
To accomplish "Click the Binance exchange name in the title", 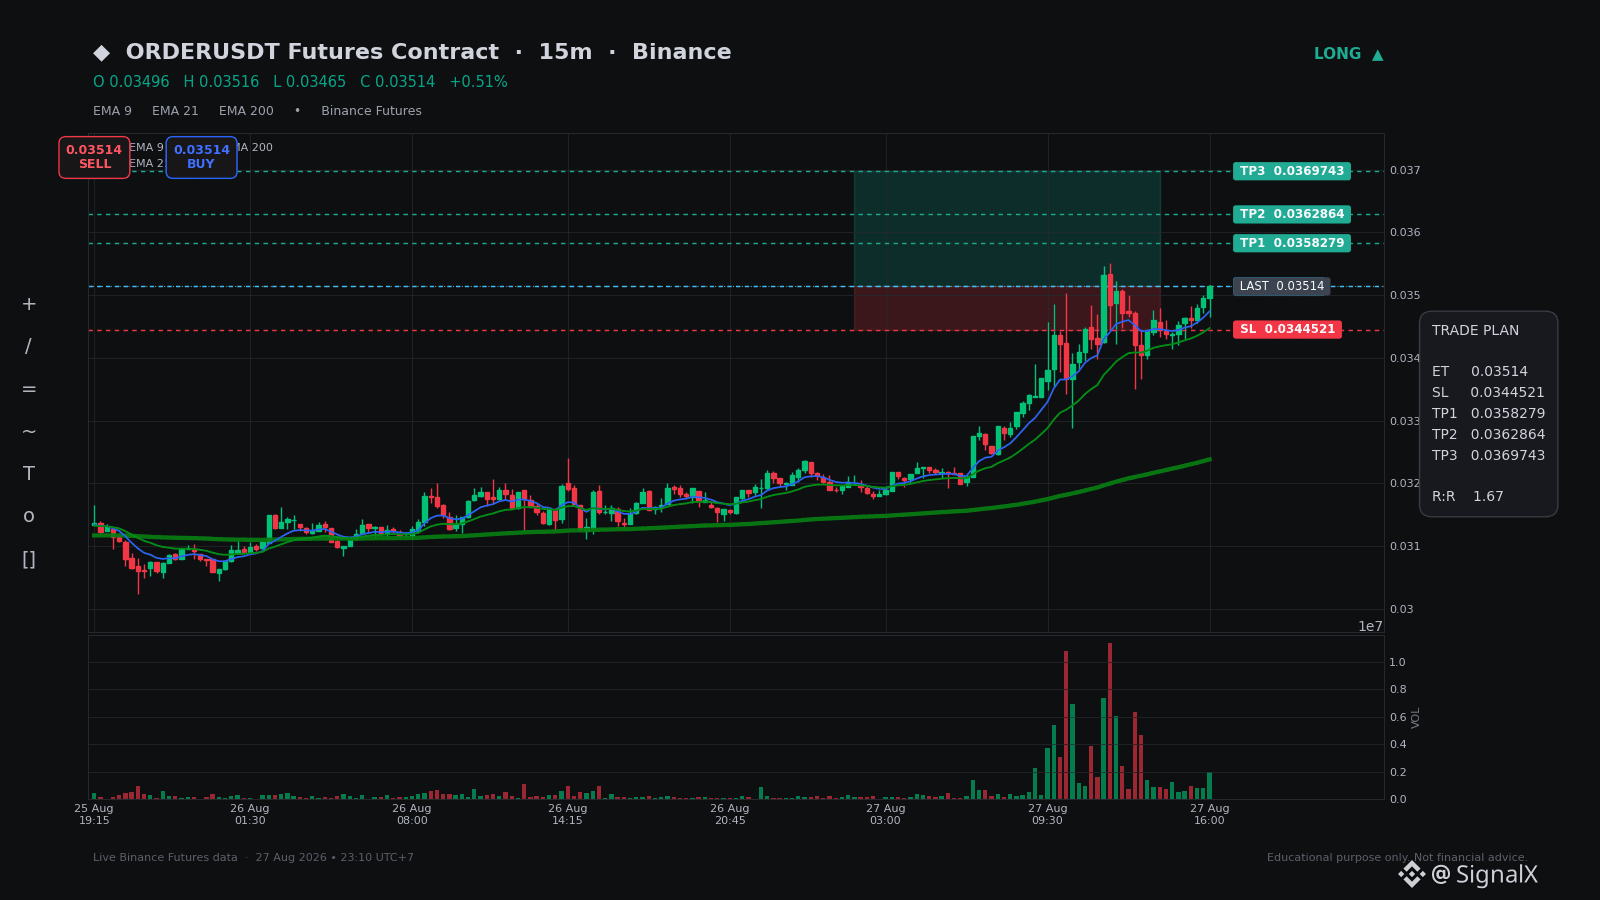I will [x=681, y=52].
